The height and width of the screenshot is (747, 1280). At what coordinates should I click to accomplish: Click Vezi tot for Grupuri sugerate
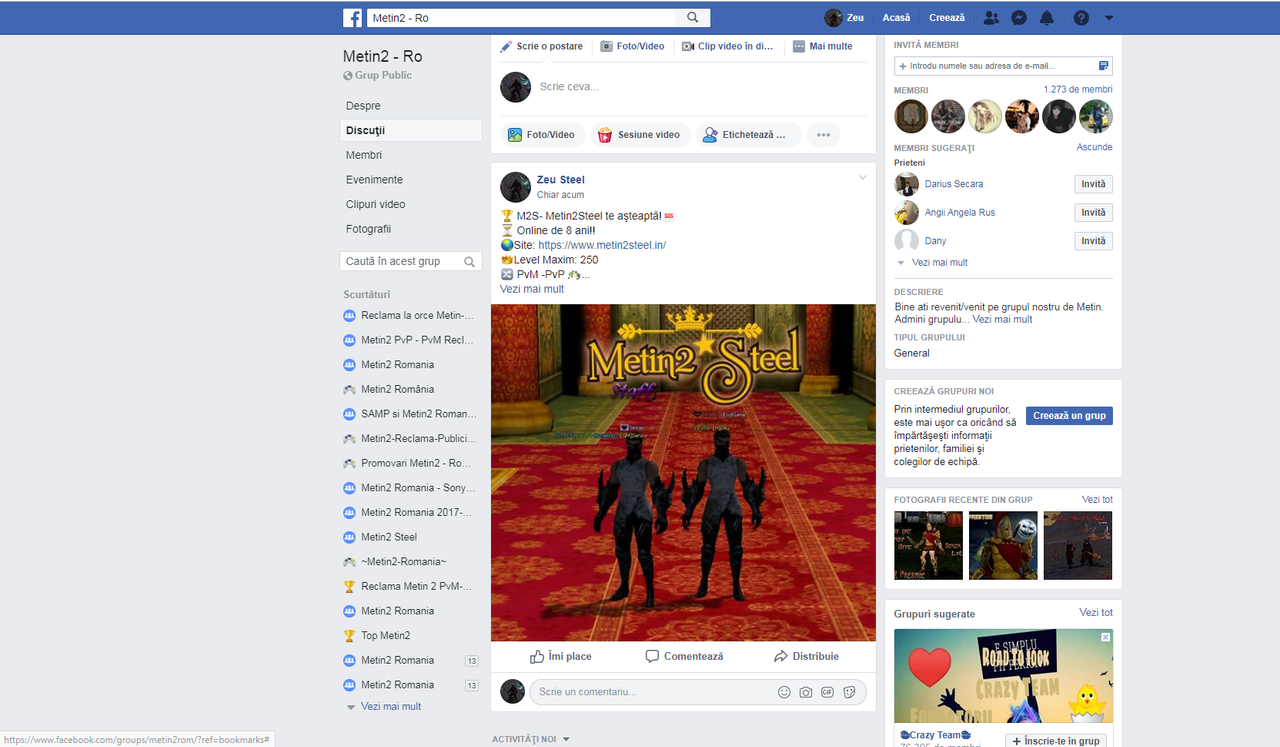click(1096, 612)
